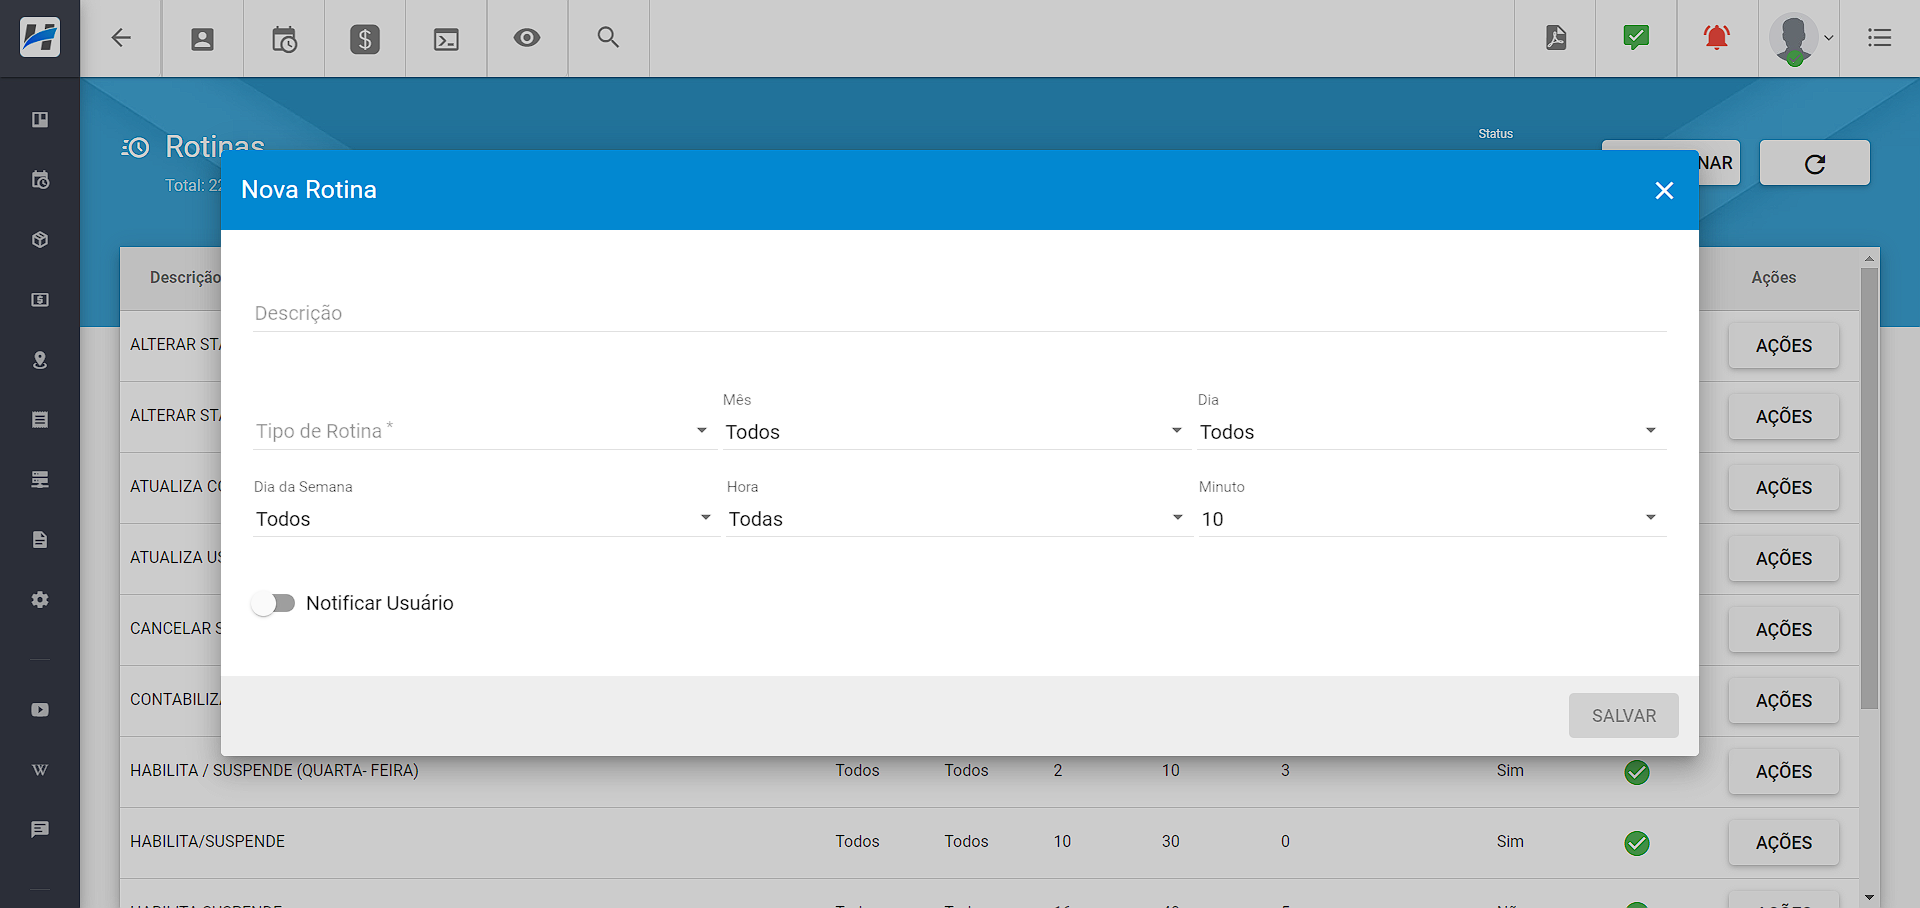Click the green status check for the first HABILITA/SUSPENDE row

pos(1637,843)
